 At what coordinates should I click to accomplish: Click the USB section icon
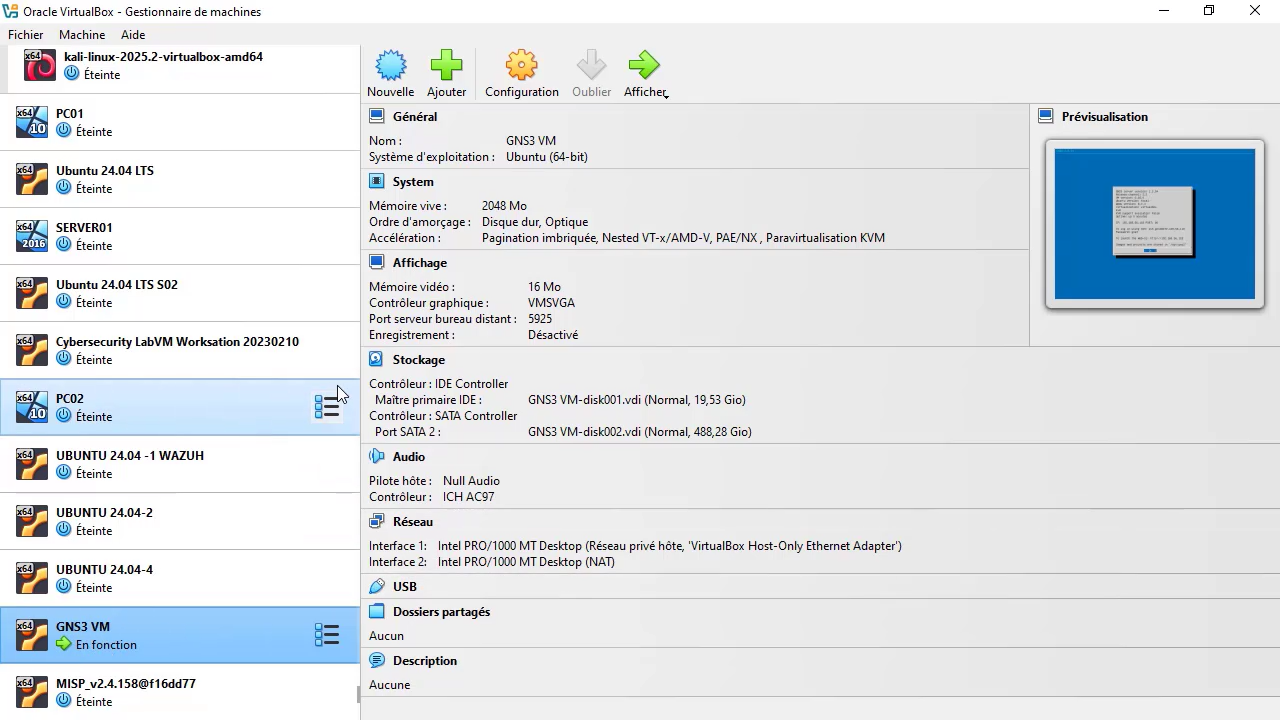pyautogui.click(x=377, y=586)
